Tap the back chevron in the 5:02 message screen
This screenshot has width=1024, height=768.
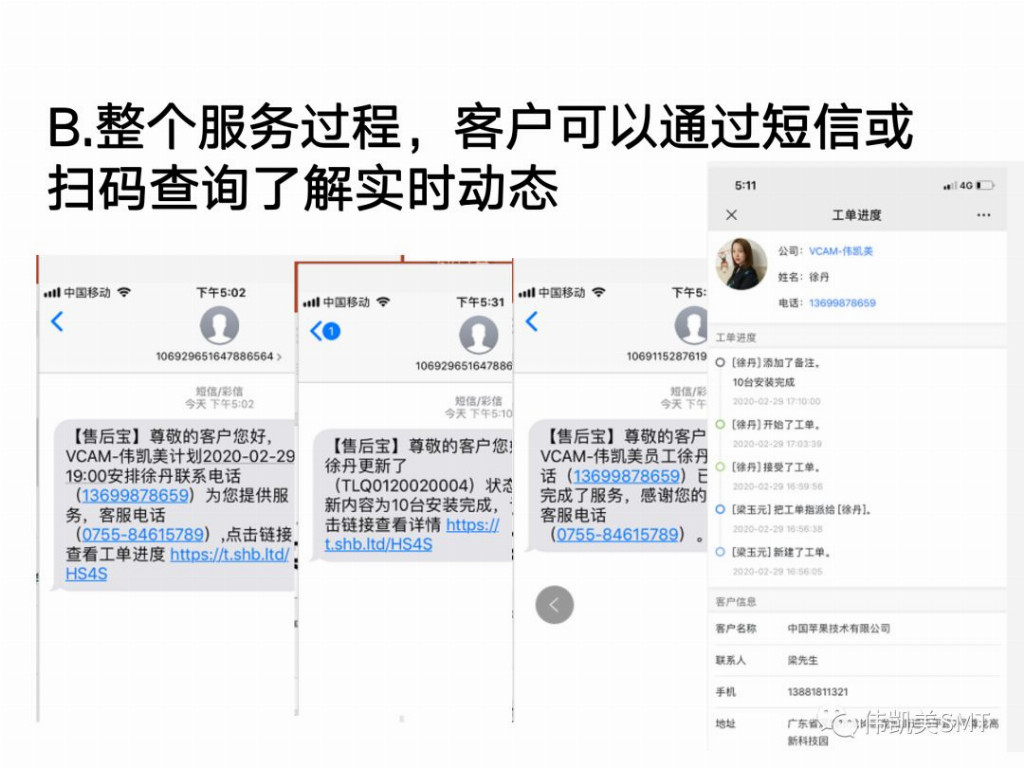pyautogui.click(x=57, y=322)
